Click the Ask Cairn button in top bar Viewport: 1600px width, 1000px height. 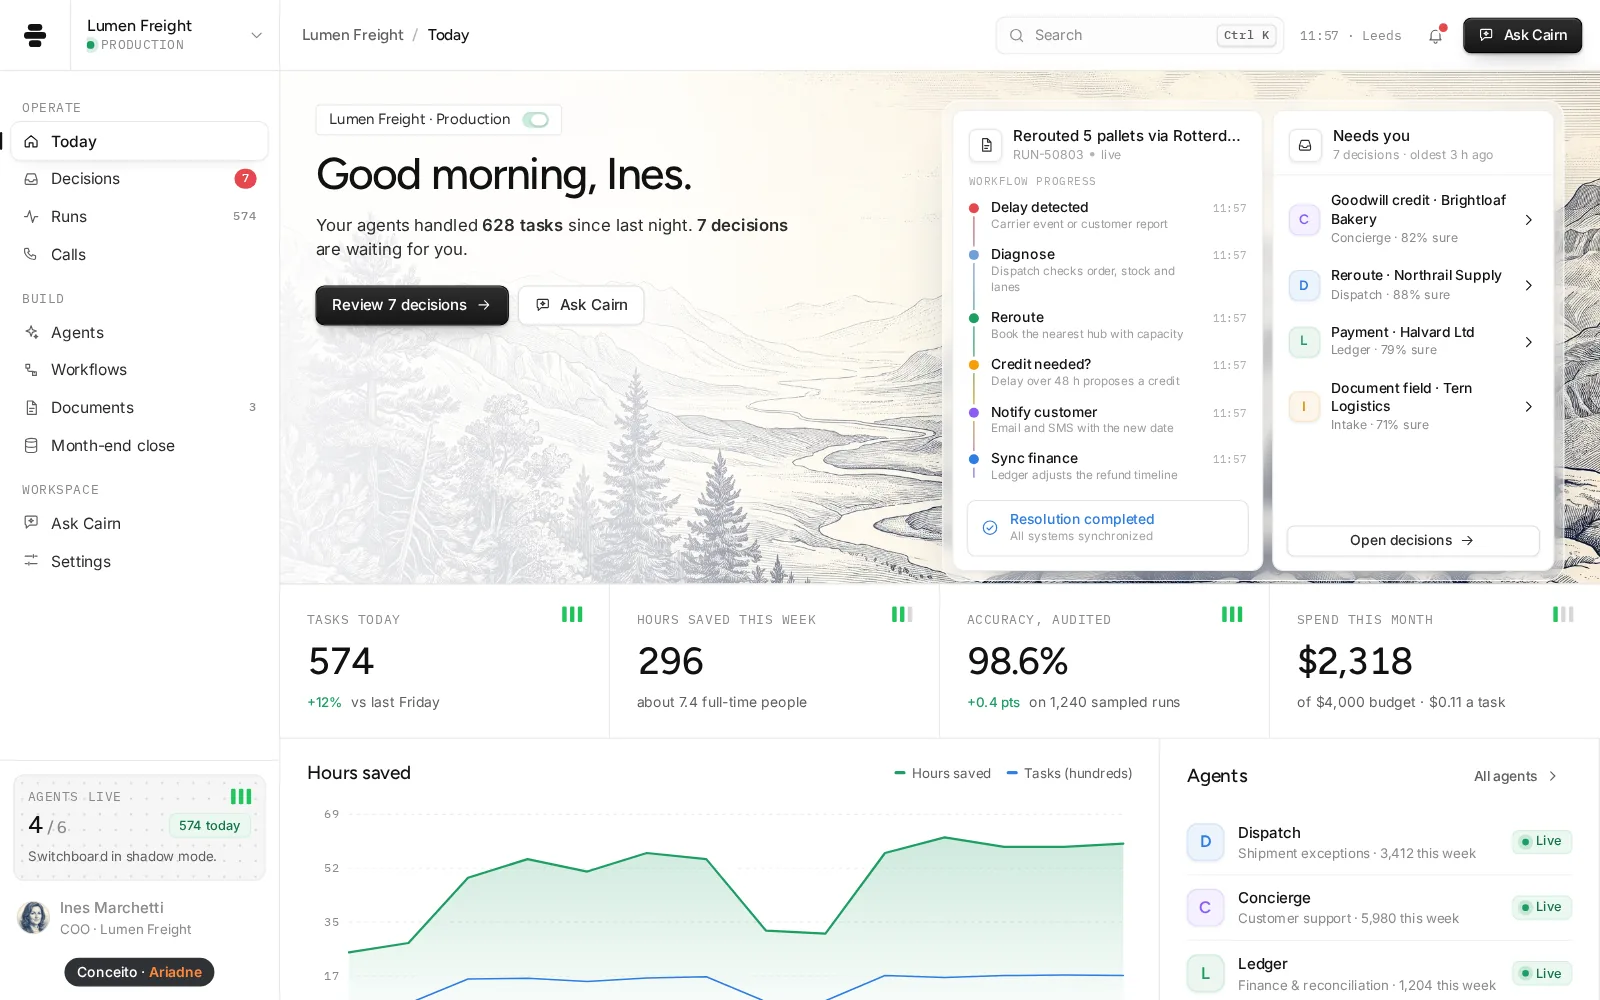(x=1522, y=35)
